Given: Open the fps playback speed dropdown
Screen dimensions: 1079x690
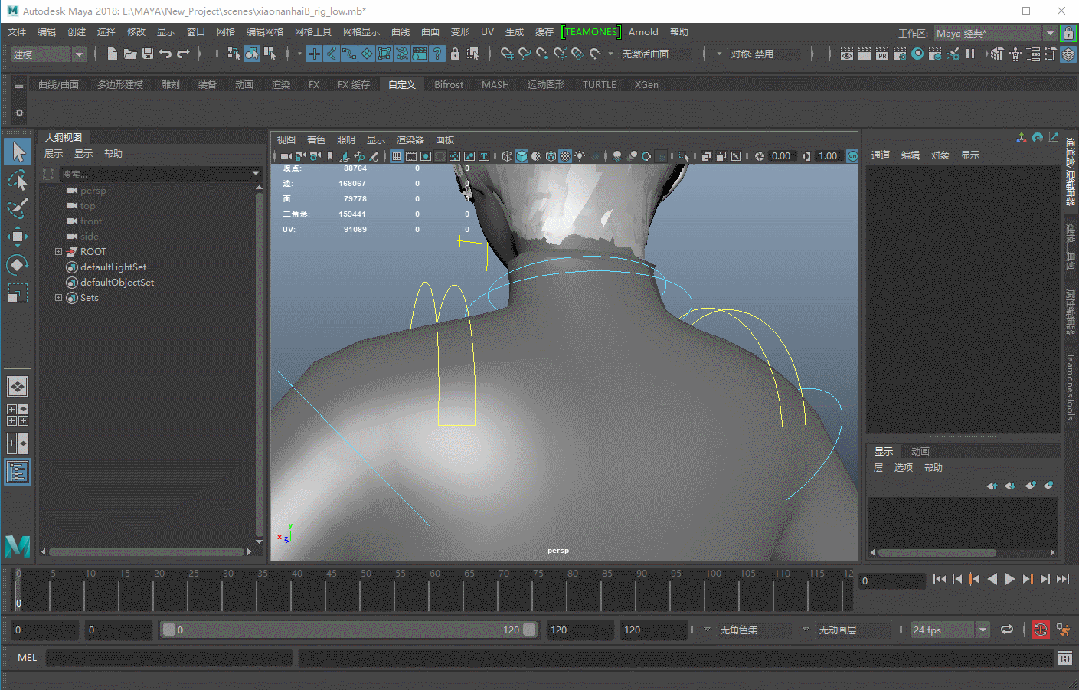Looking at the screenshot, I should pyautogui.click(x=983, y=629).
